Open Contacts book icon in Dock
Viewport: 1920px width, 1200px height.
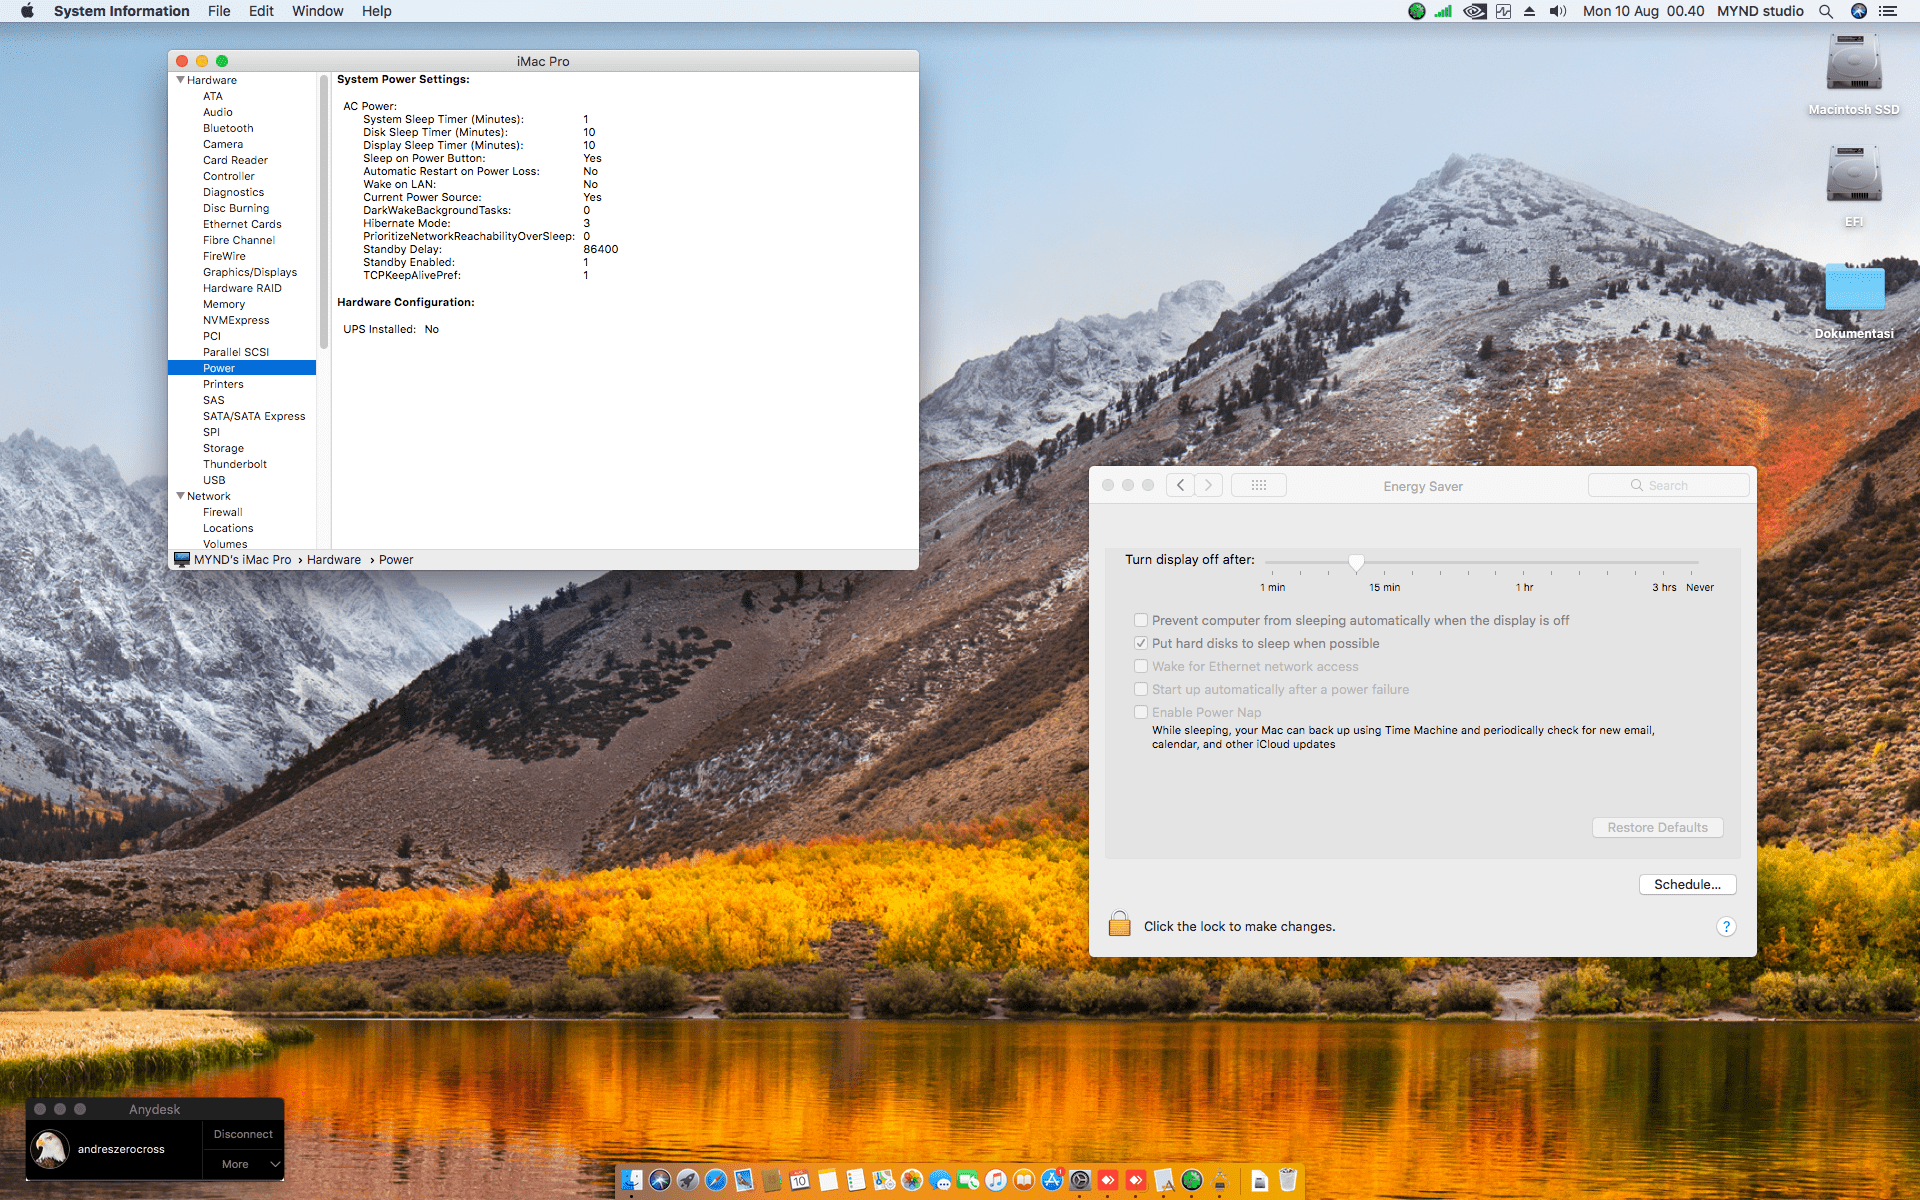pos(772,1181)
